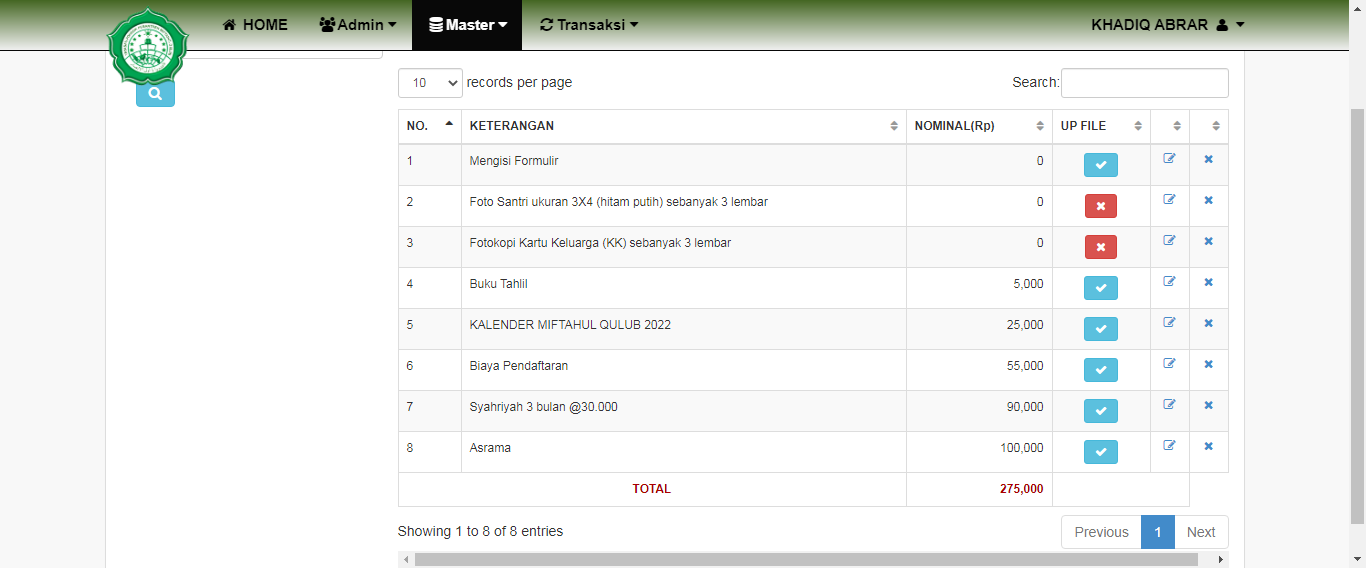Click the school logo emblem
Image resolution: width=1366 pixels, height=568 pixels.
tap(148, 47)
